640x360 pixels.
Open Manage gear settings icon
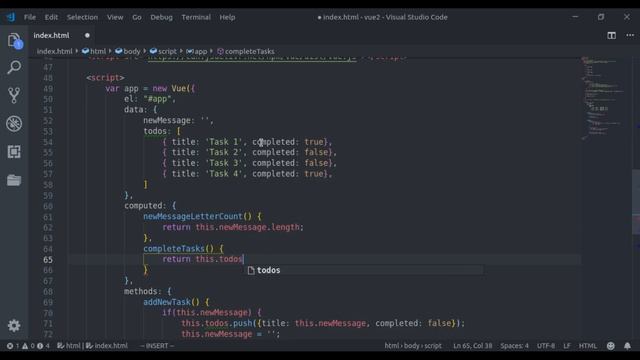tap(14, 325)
